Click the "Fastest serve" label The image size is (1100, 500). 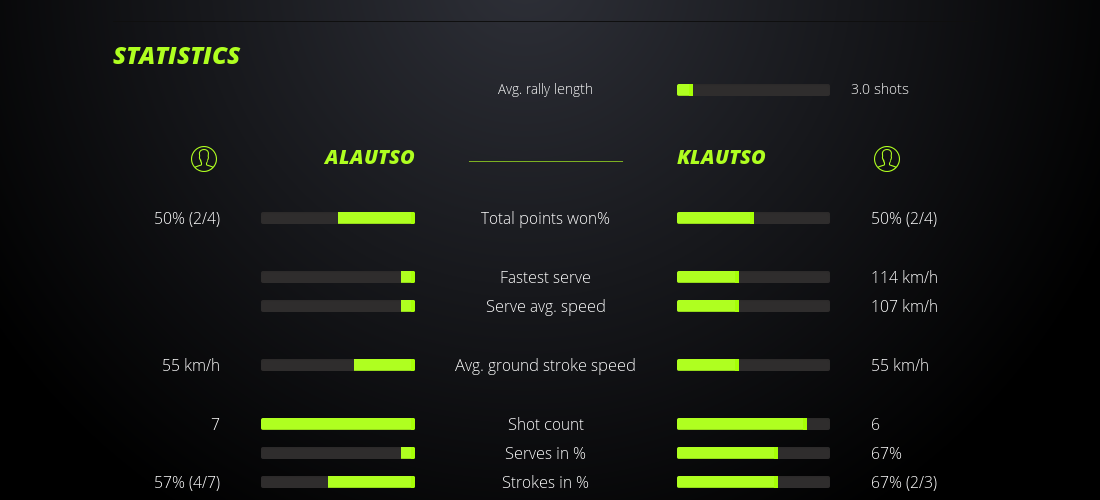545,277
